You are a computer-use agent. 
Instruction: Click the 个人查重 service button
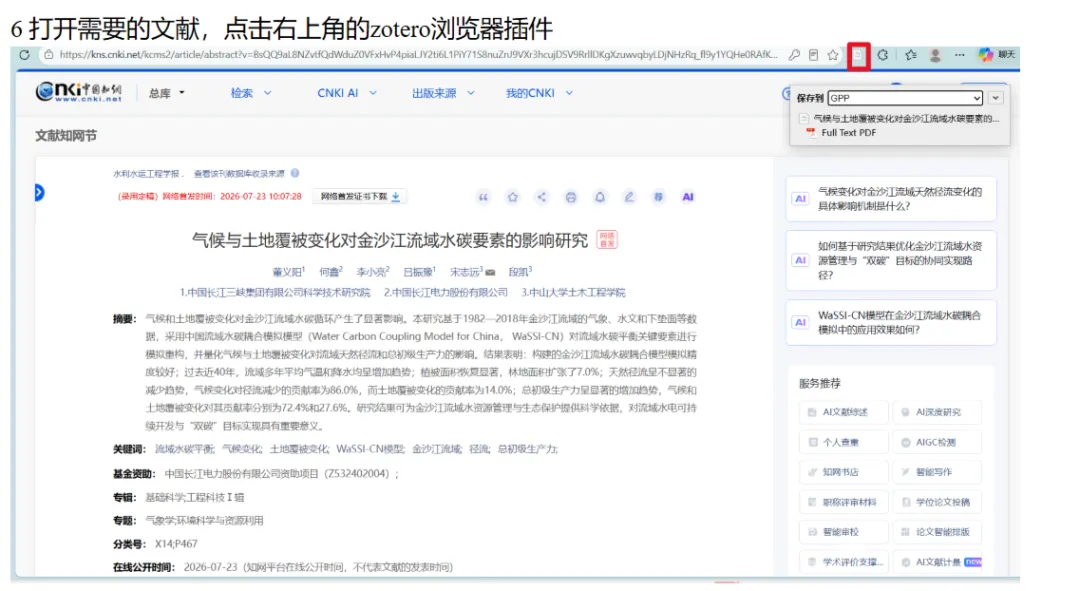pos(844,442)
